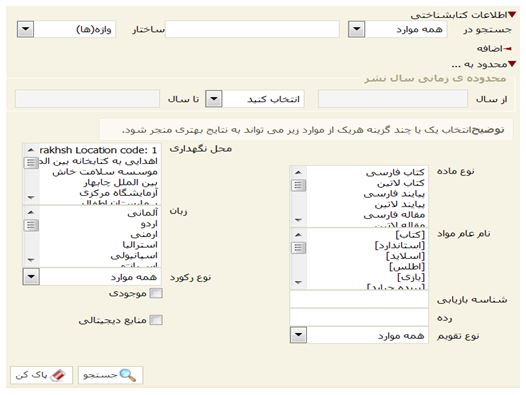
Task: Click the از سال year input
Action: click(x=393, y=99)
